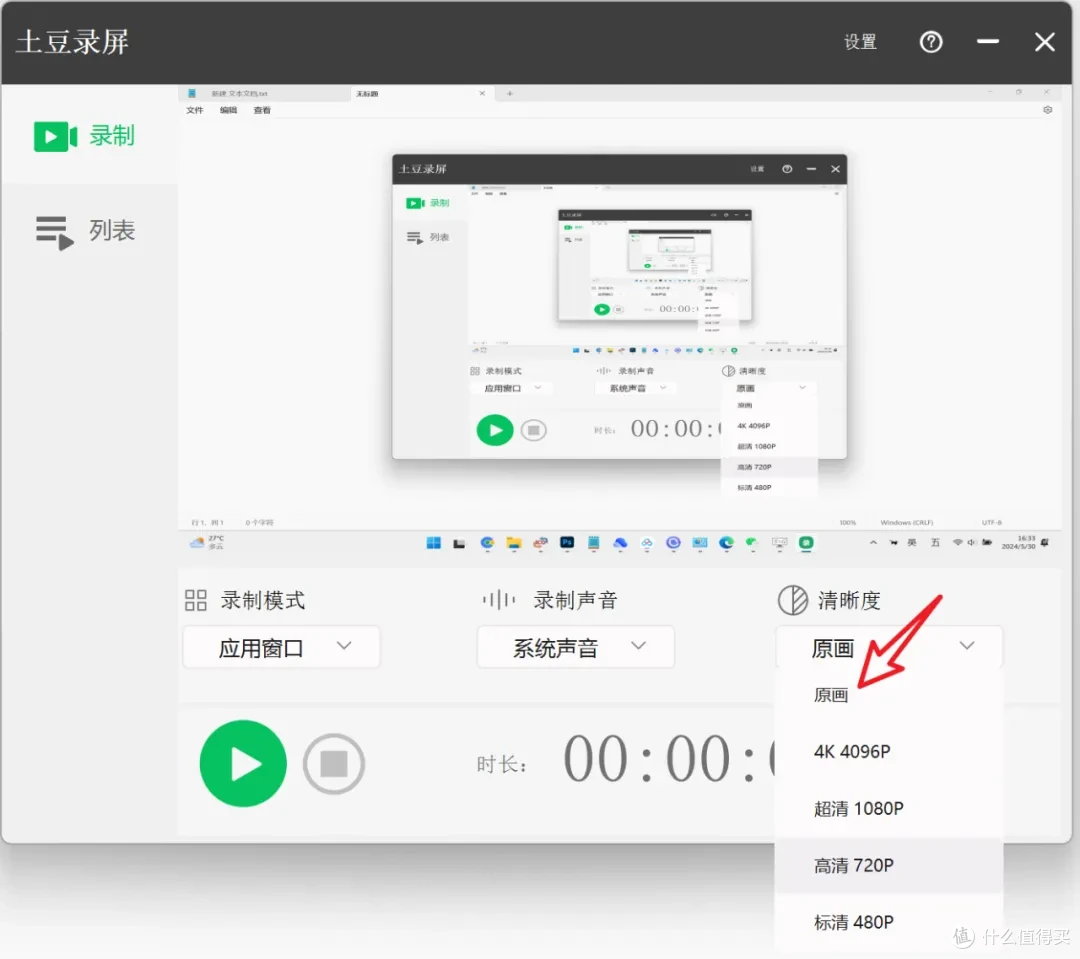
Task: Collapse the 清晰度 dropdown showing 原画
Action: coord(889,647)
